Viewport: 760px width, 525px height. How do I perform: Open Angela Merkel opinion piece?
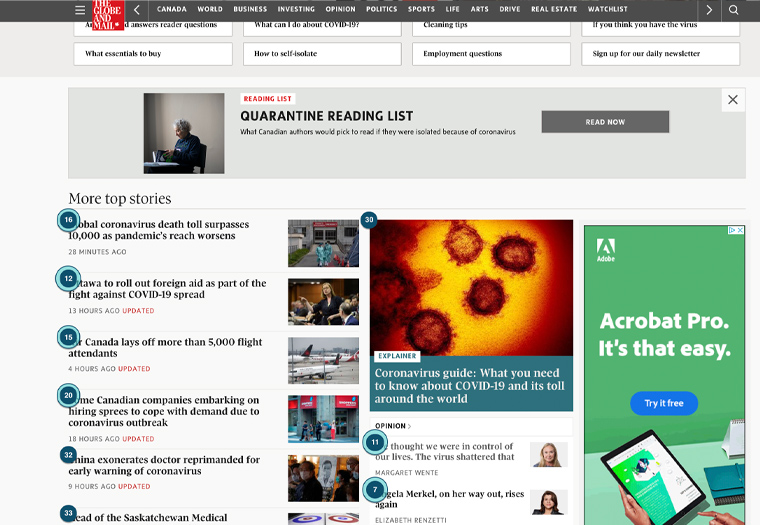(x=449, y=499)
